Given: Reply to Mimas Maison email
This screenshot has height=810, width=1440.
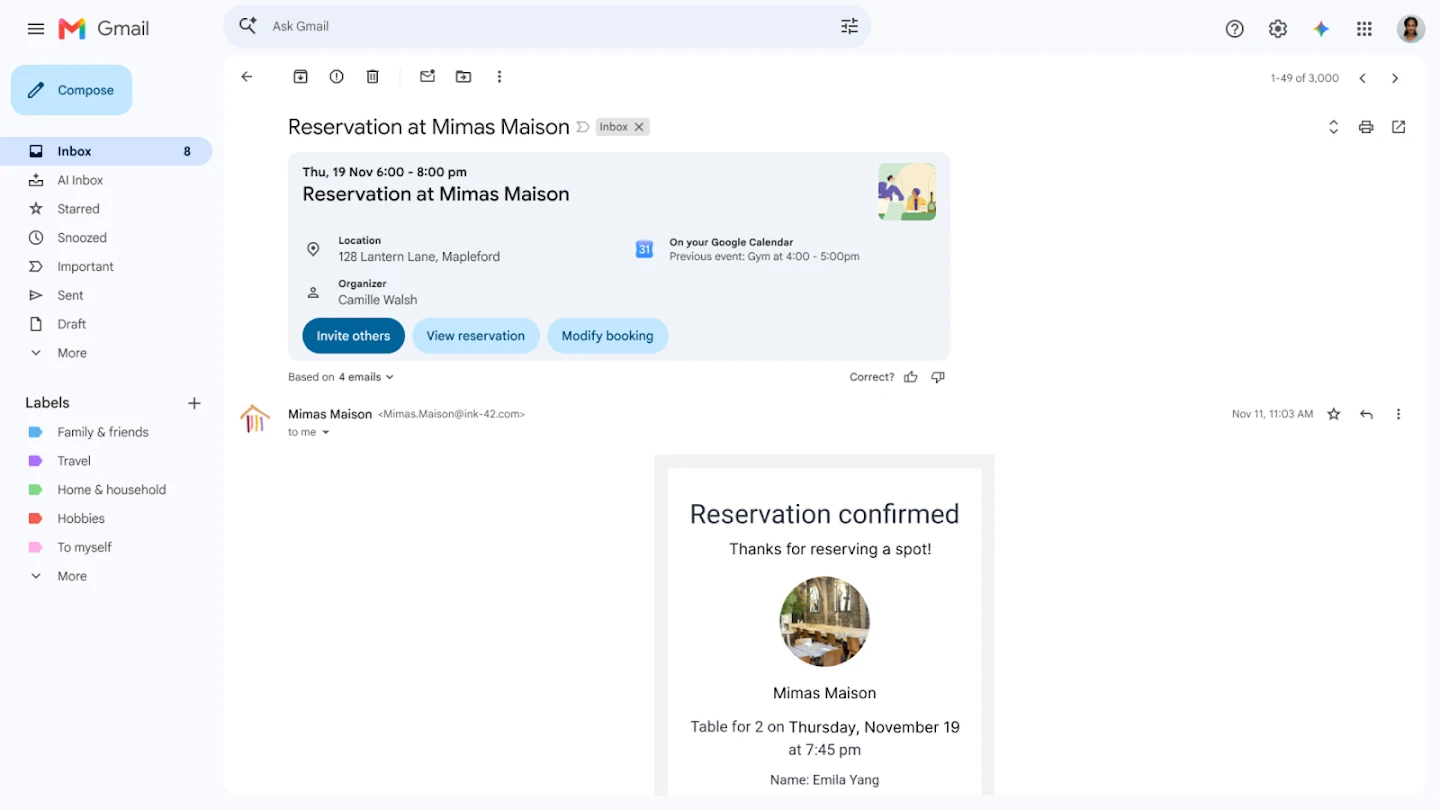Looking at the screenshot, I should [x=1366, y=414].
